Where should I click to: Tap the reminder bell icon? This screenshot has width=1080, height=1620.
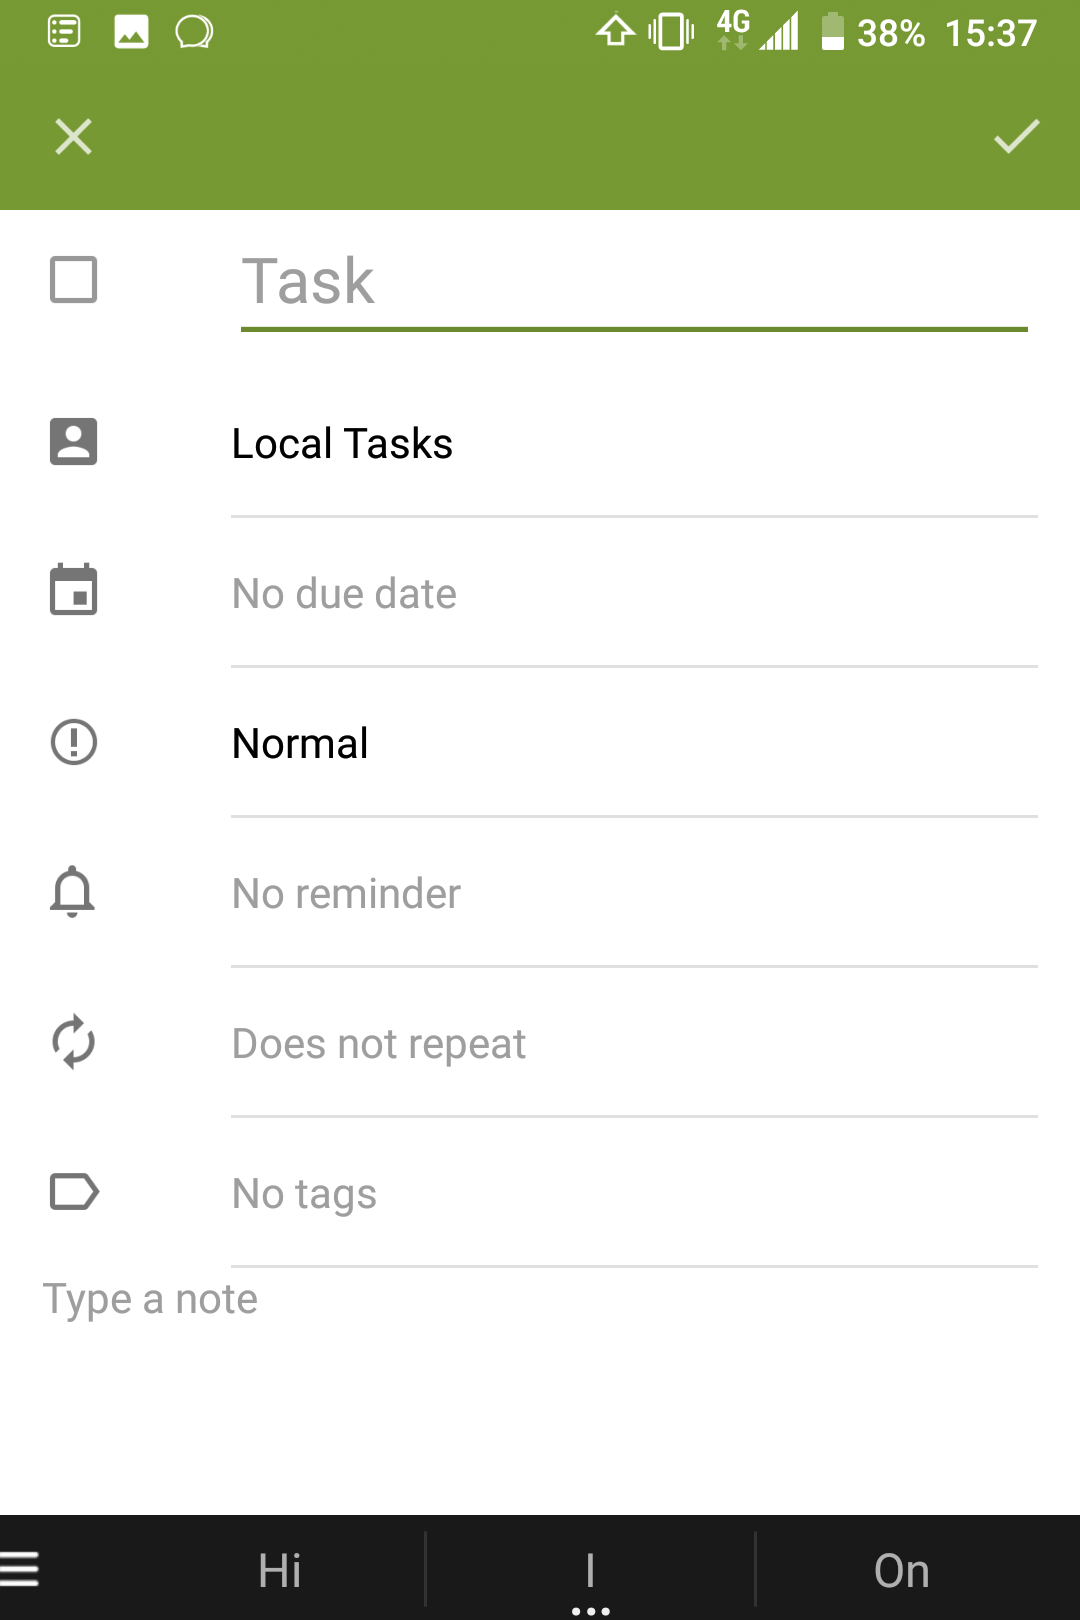[x=73, y=891]
